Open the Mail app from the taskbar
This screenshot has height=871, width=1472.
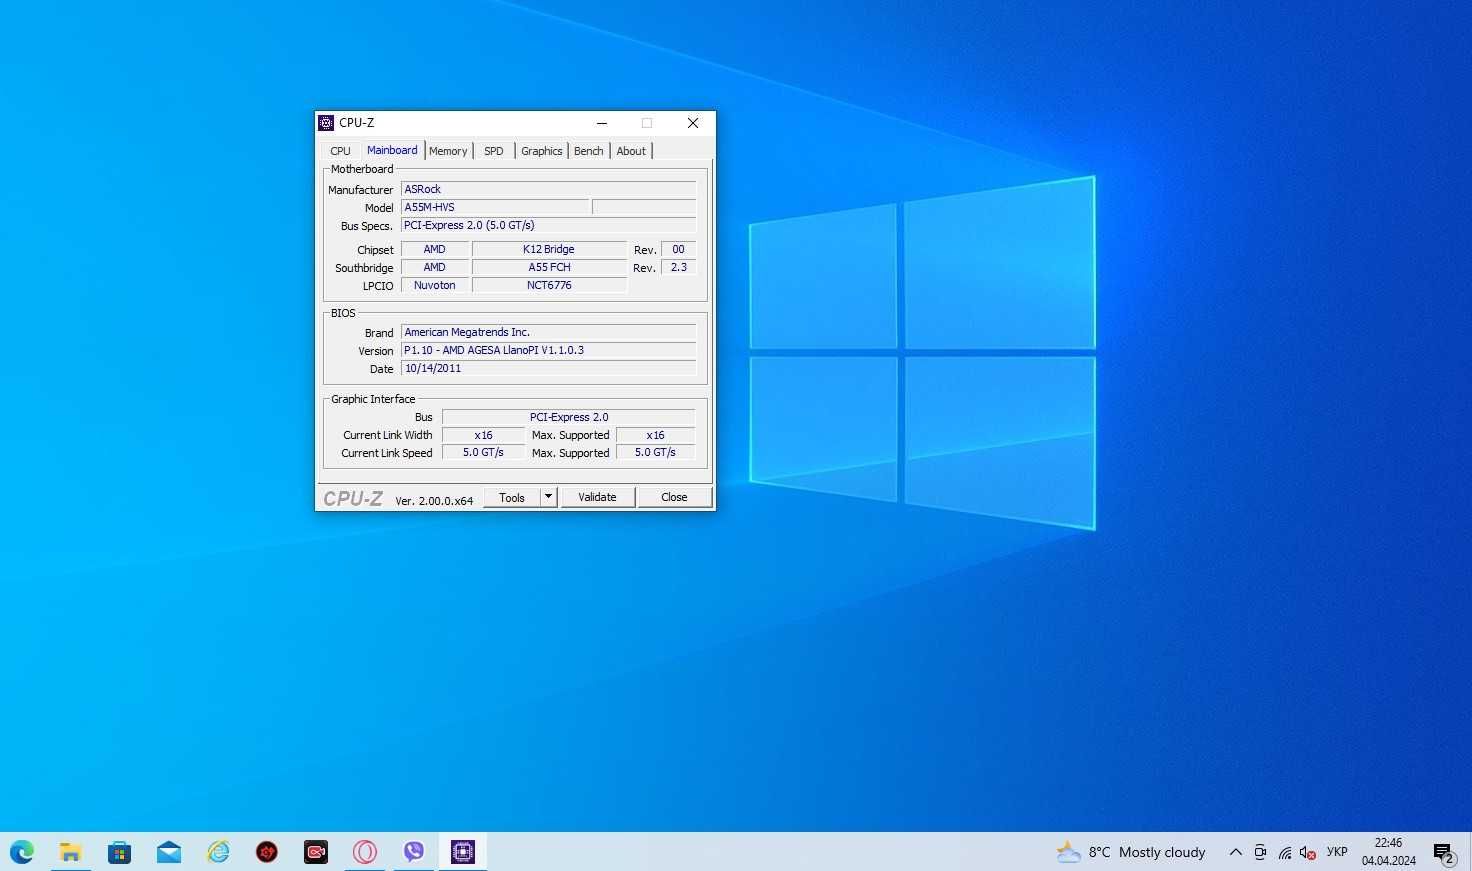pos(168,852)
